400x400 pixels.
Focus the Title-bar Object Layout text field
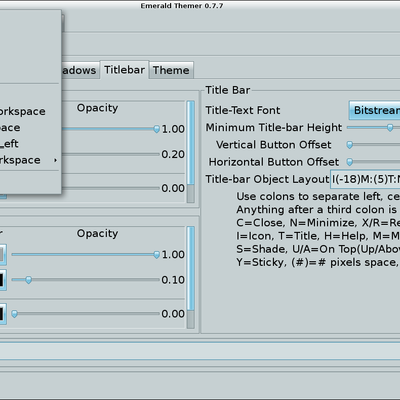[365, 179]
